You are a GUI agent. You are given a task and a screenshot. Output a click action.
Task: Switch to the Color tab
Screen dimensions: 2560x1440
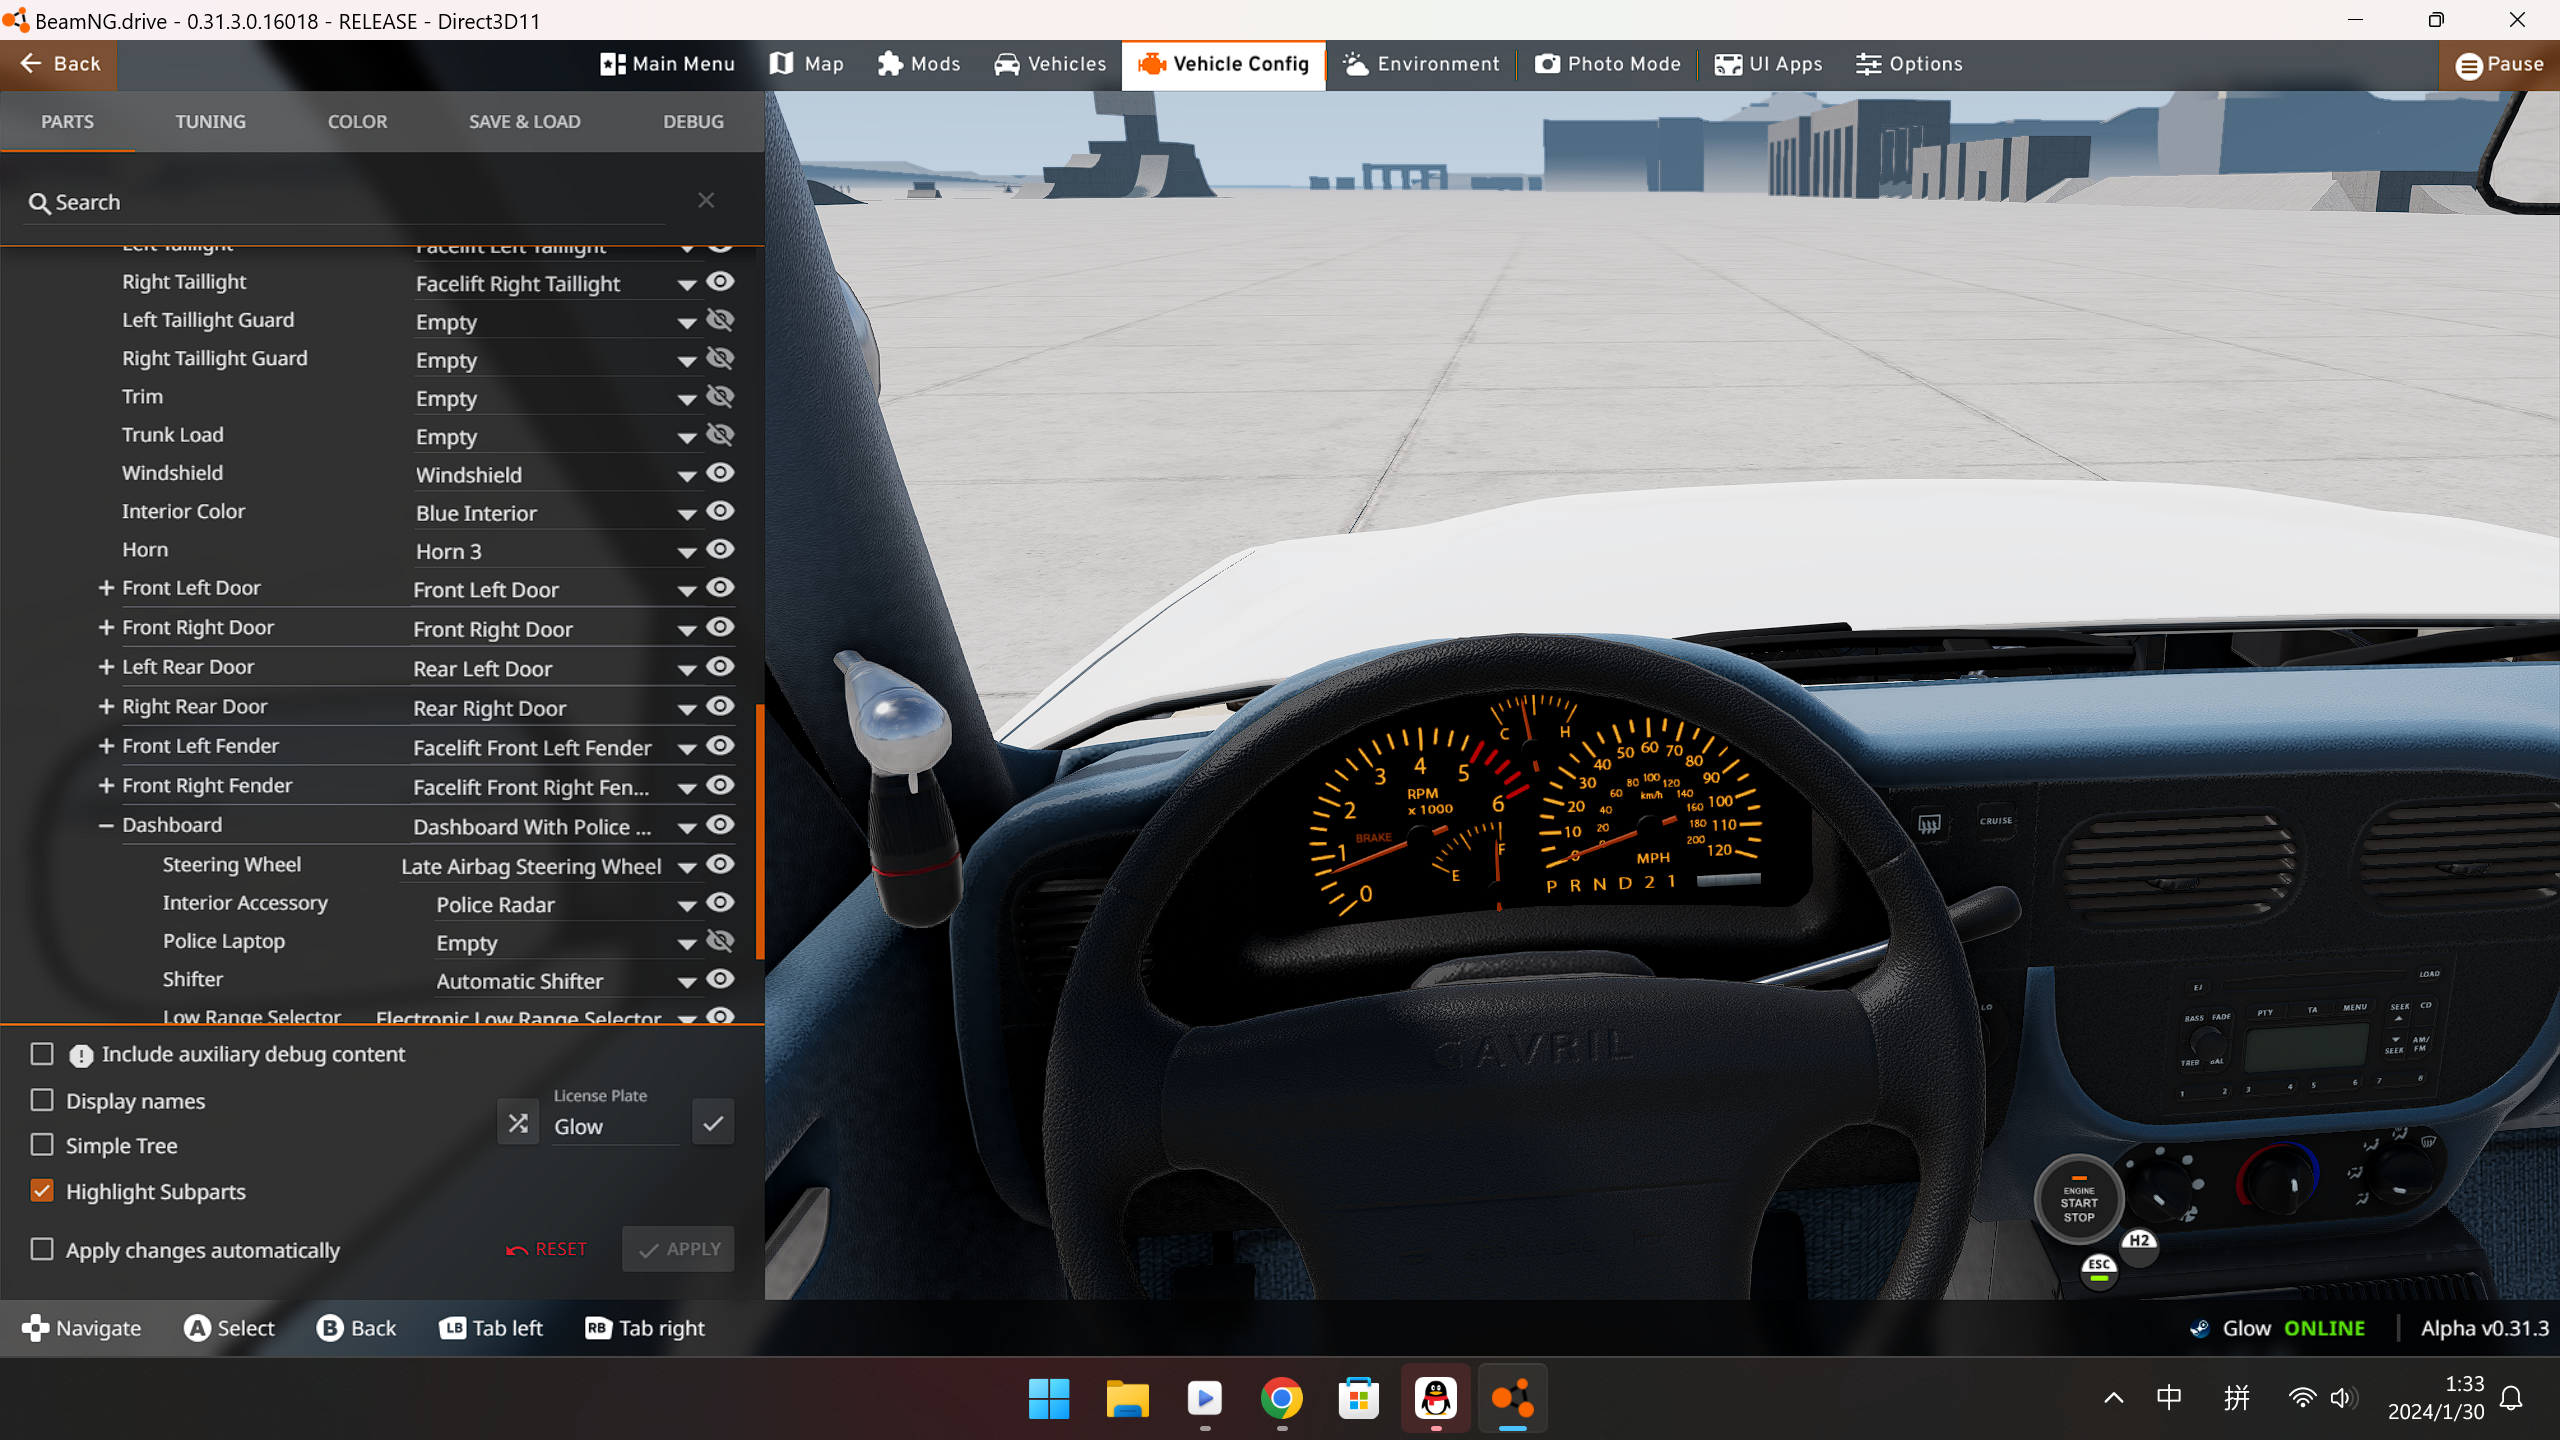(x=357, y=121)
